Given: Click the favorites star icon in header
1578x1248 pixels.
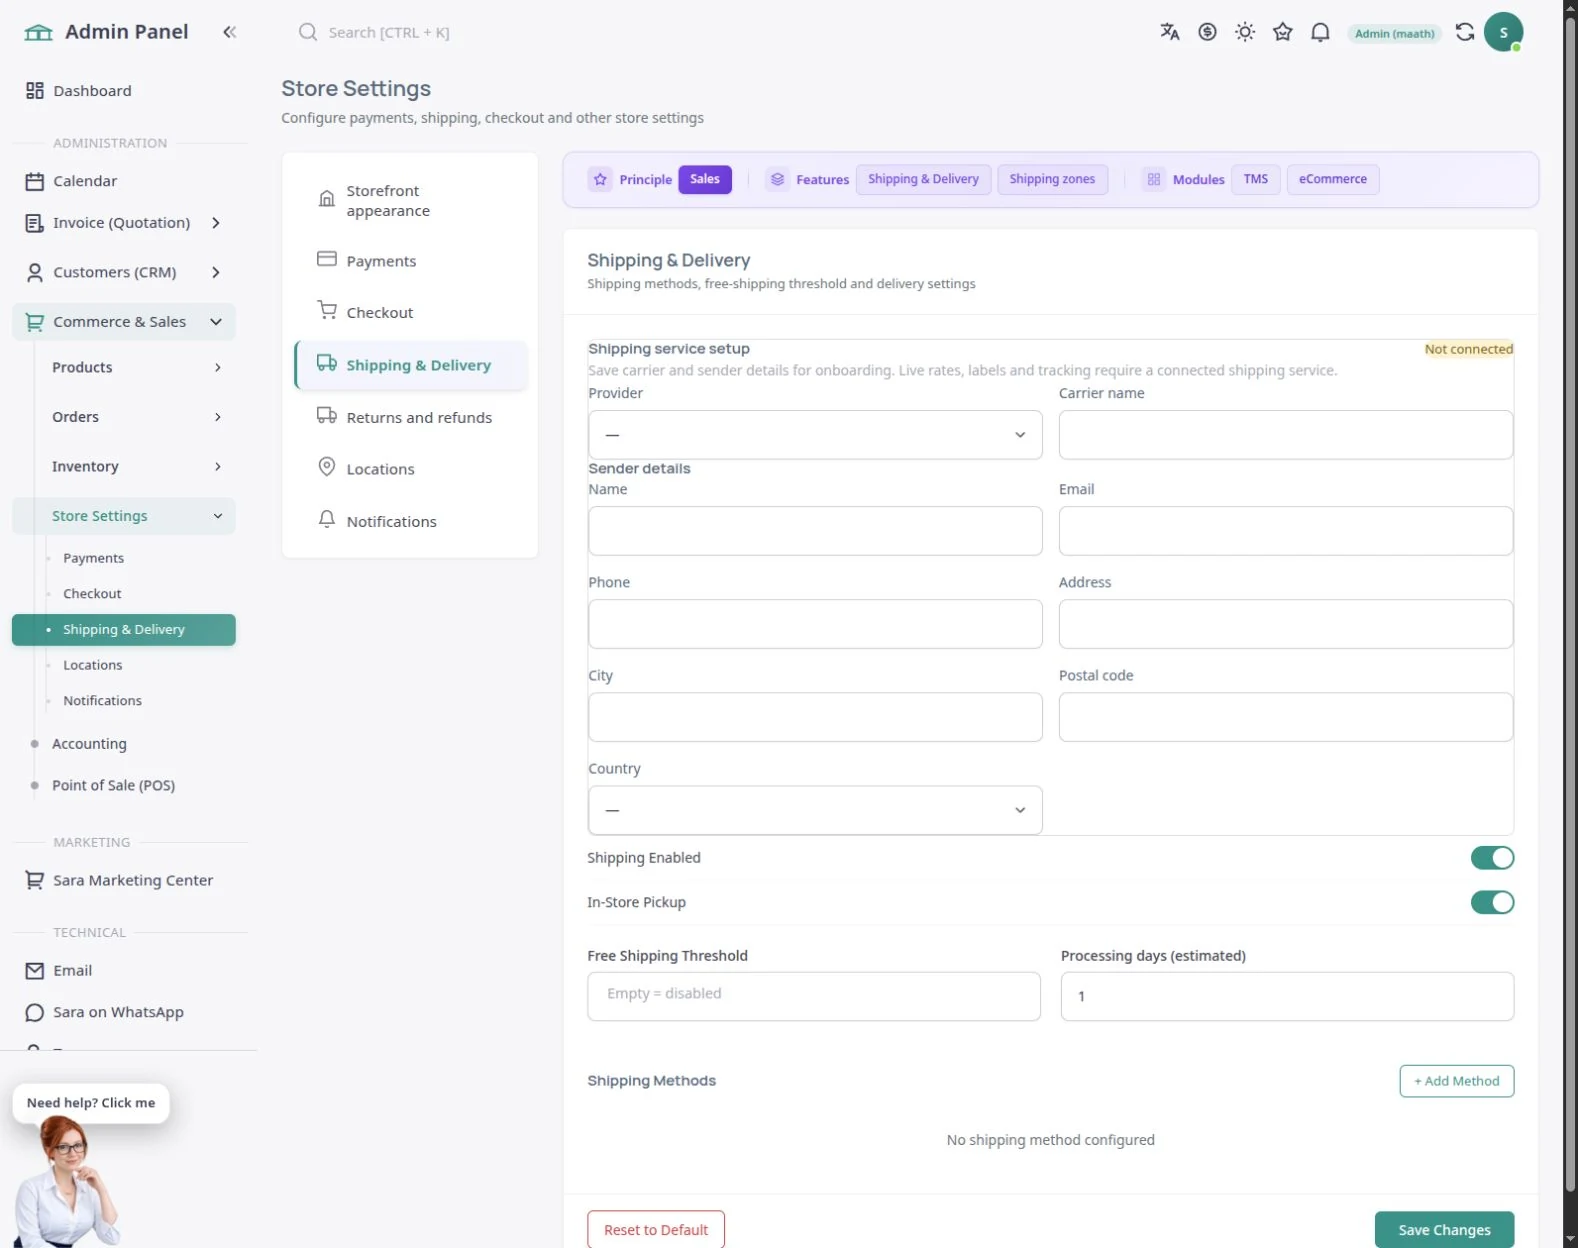Looking at the screenshot, I should pyautogui.click(x=1283, y=32).
